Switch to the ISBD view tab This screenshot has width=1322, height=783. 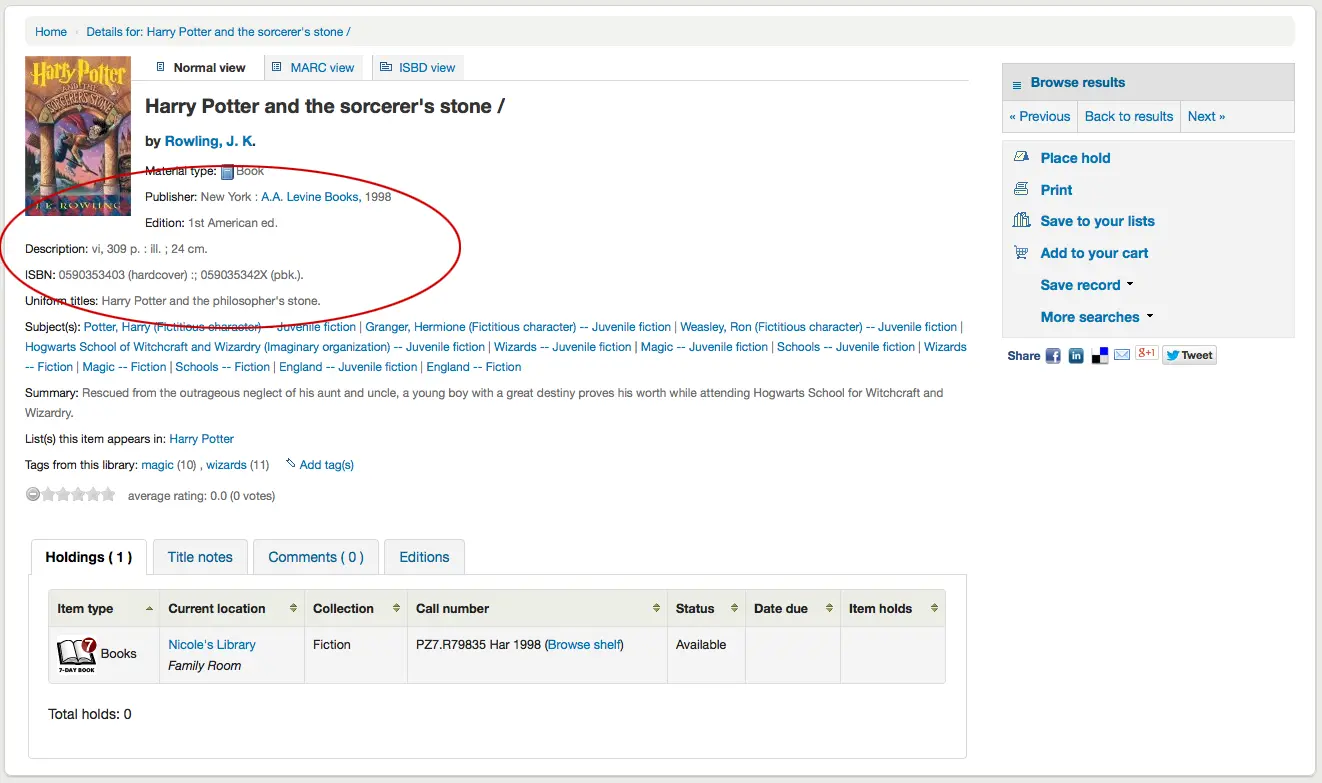tap(417, 68)
